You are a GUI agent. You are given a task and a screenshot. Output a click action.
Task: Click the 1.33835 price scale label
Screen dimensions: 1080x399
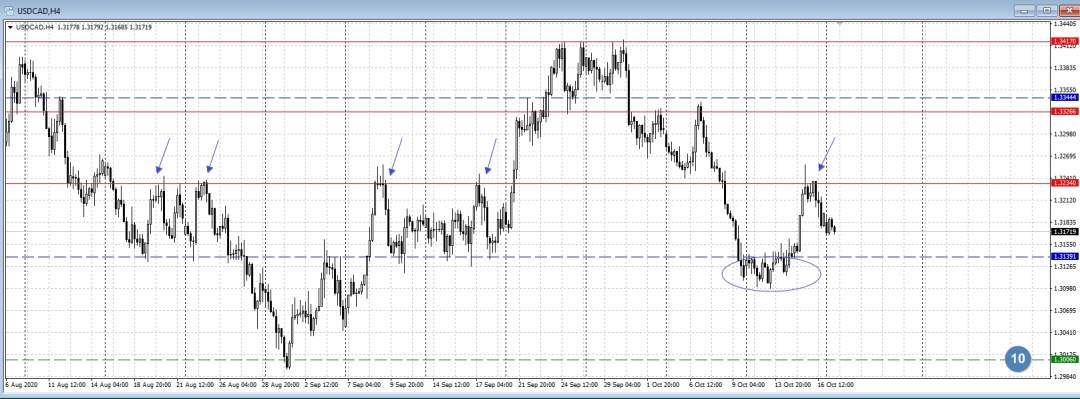1064,68
